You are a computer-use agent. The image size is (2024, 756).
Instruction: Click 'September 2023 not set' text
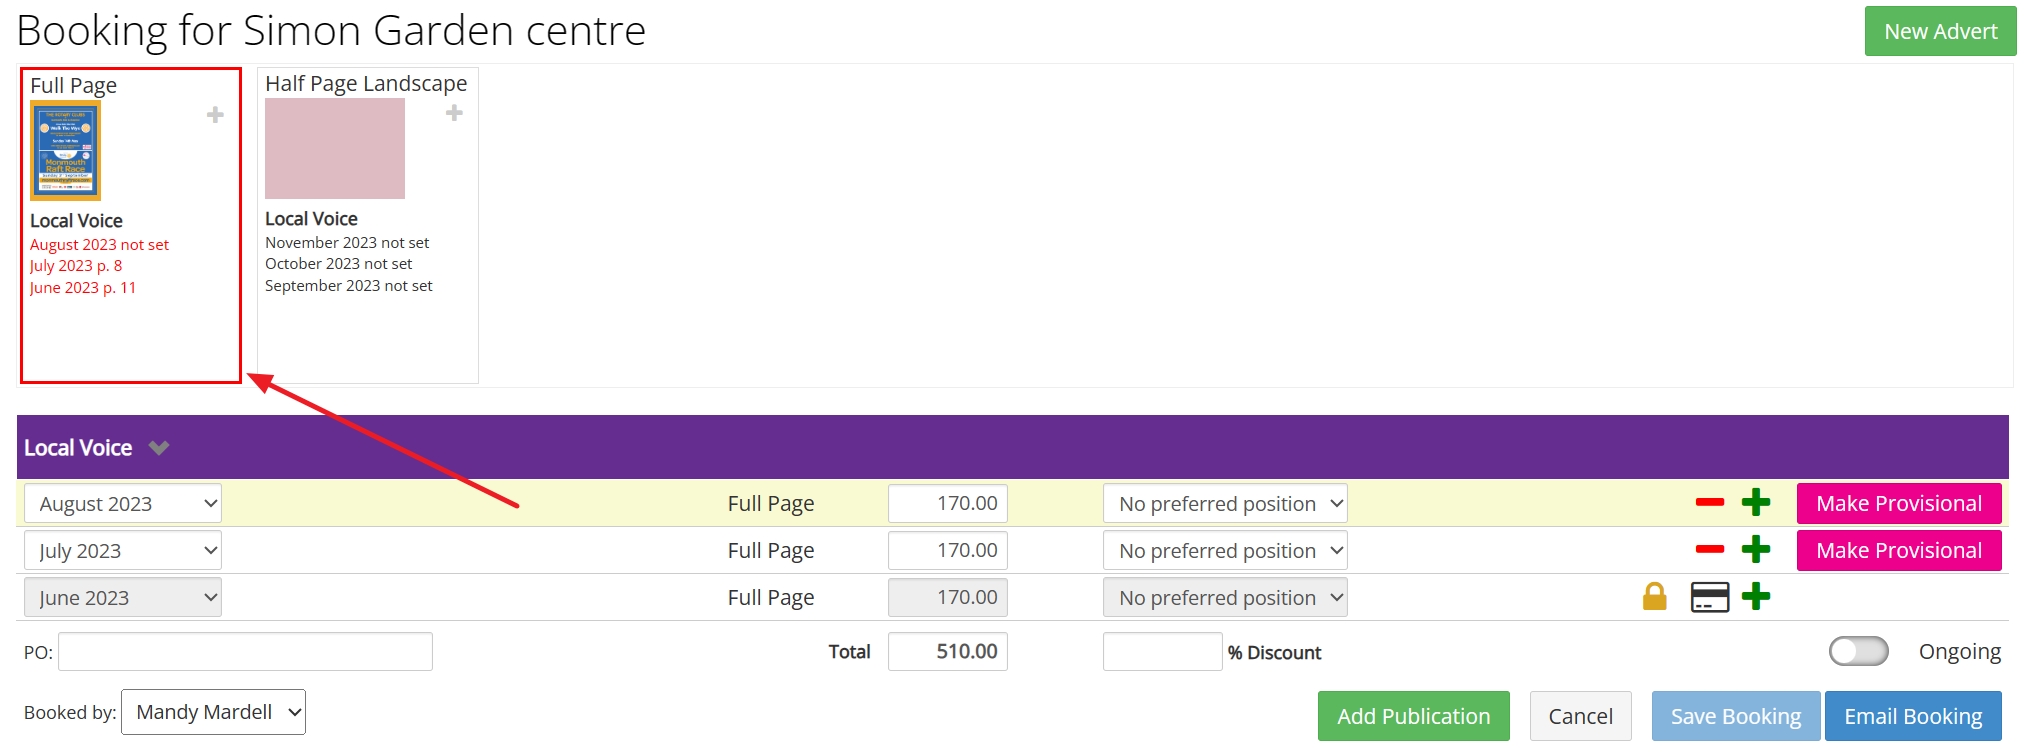(349, 286)
